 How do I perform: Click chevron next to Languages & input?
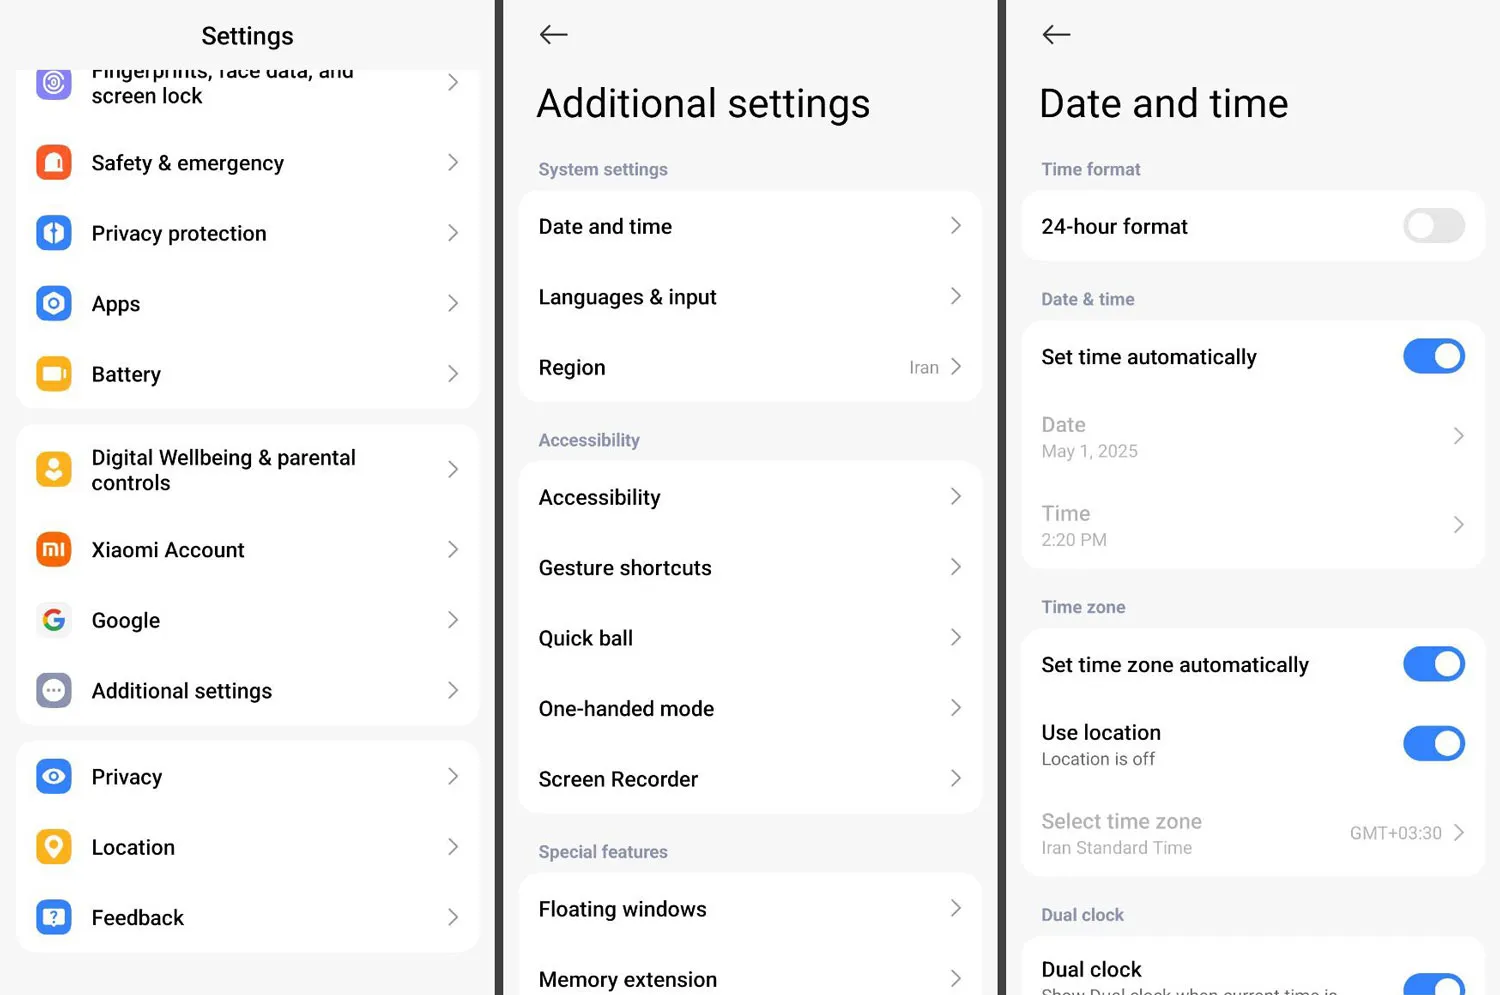[956, 296]
